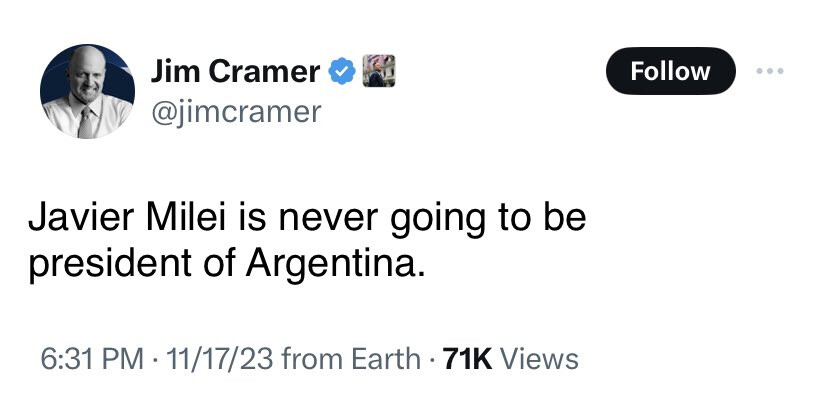The width and height of the screenshot is (828, 403).
Task: Click the Views label
Action: [539, 359]
